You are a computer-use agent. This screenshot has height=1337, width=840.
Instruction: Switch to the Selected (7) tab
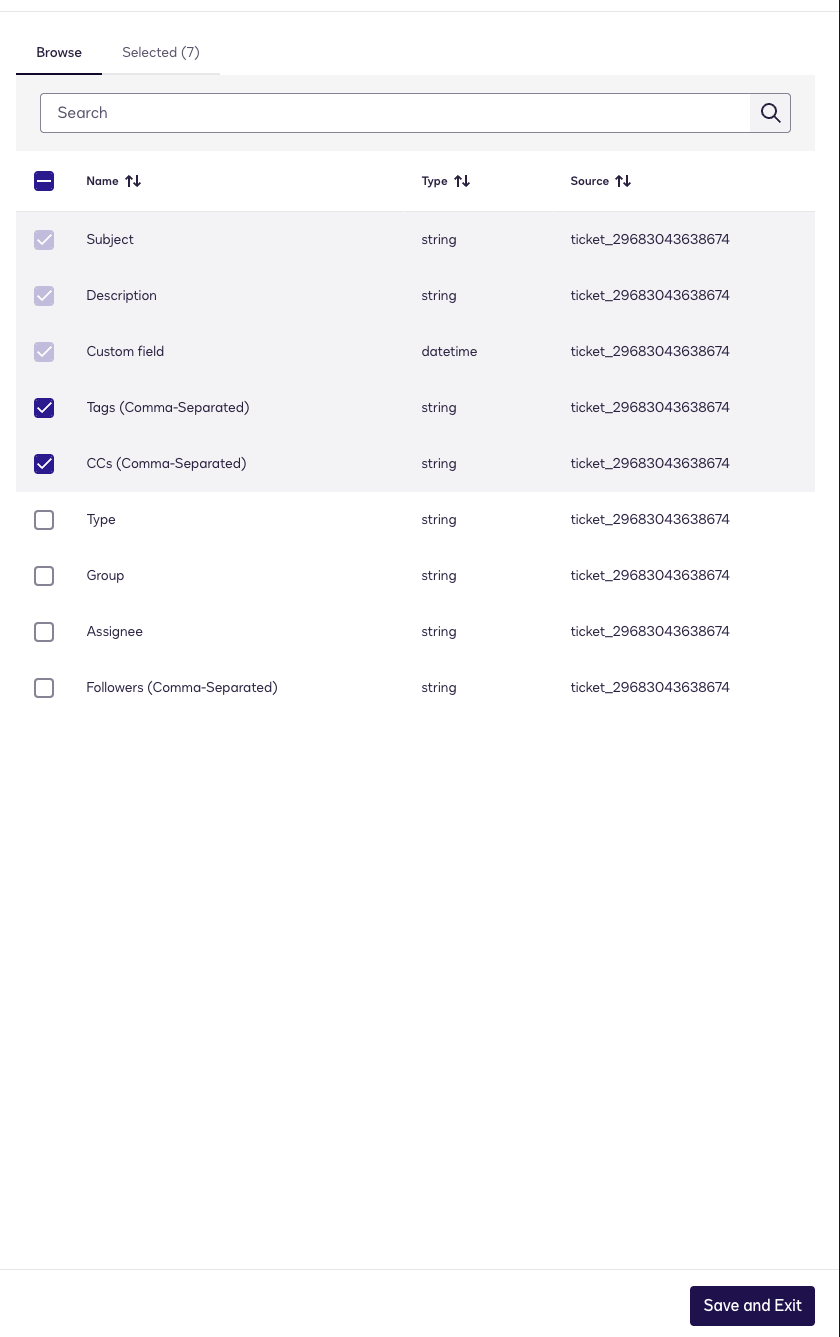click(160, 52)
